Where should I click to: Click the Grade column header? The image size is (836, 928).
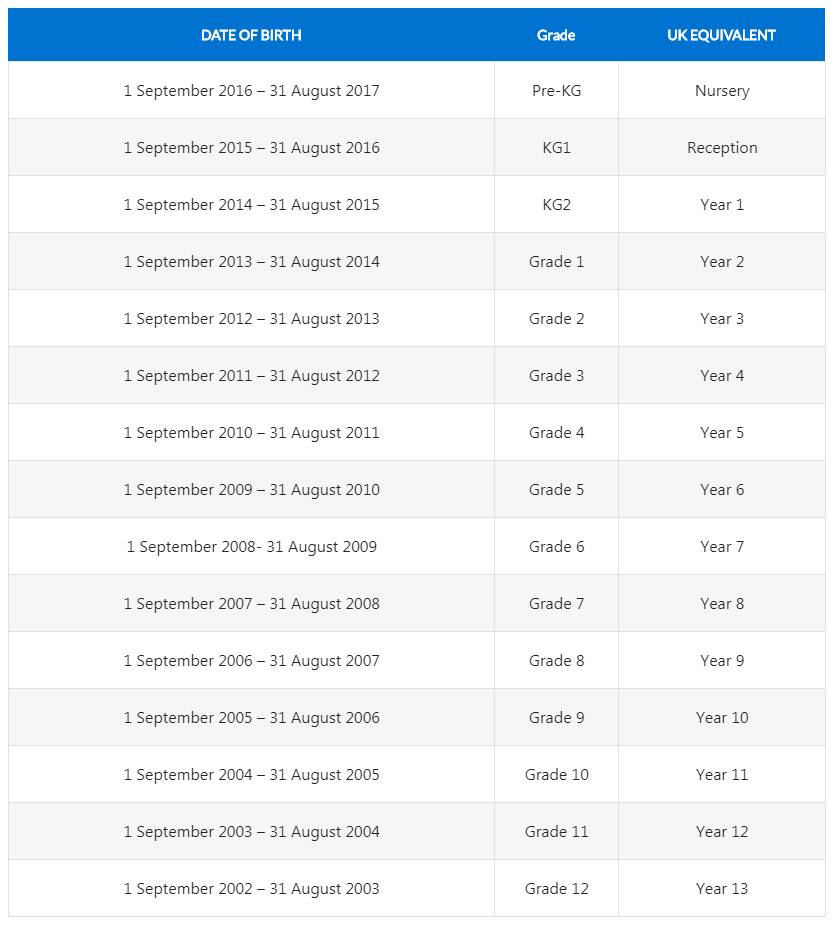[x=556, y=35]
